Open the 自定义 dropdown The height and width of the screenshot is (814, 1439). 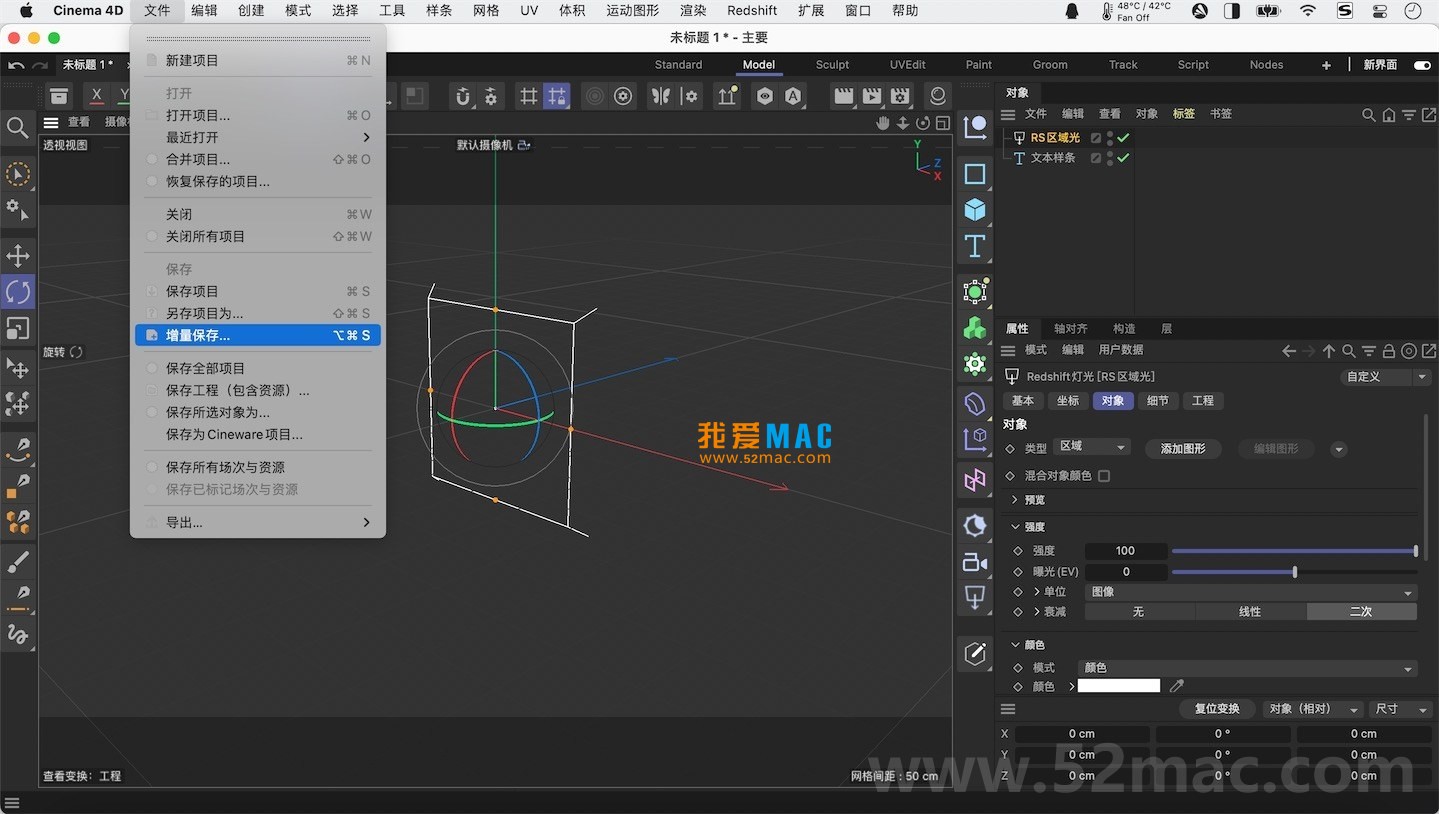coord(1388,377)
